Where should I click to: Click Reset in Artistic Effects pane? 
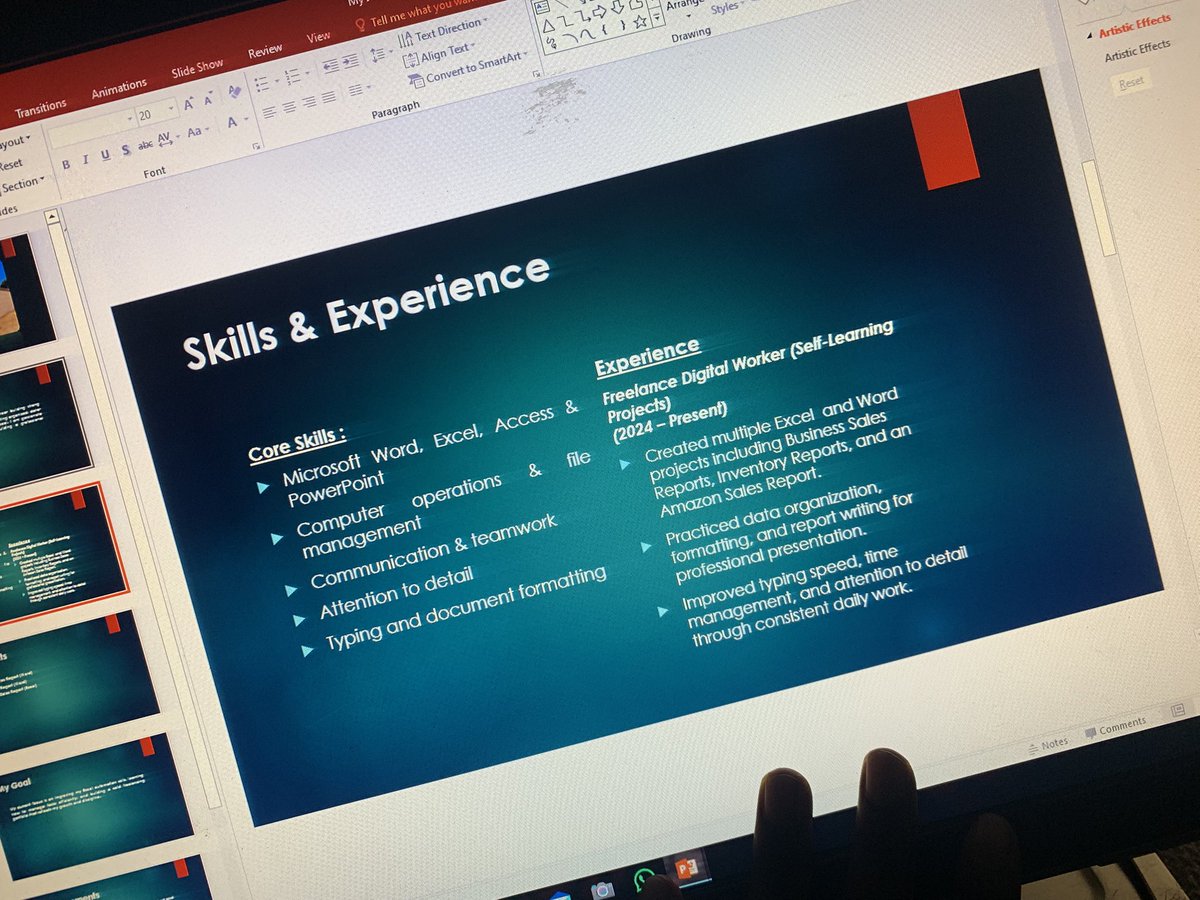tap(1132, 83)
